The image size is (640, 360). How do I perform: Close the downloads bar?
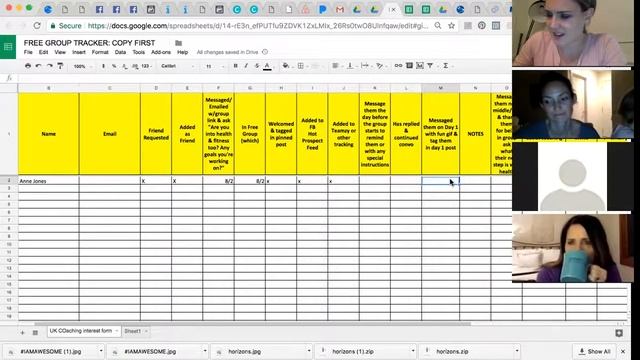(623, 351)
